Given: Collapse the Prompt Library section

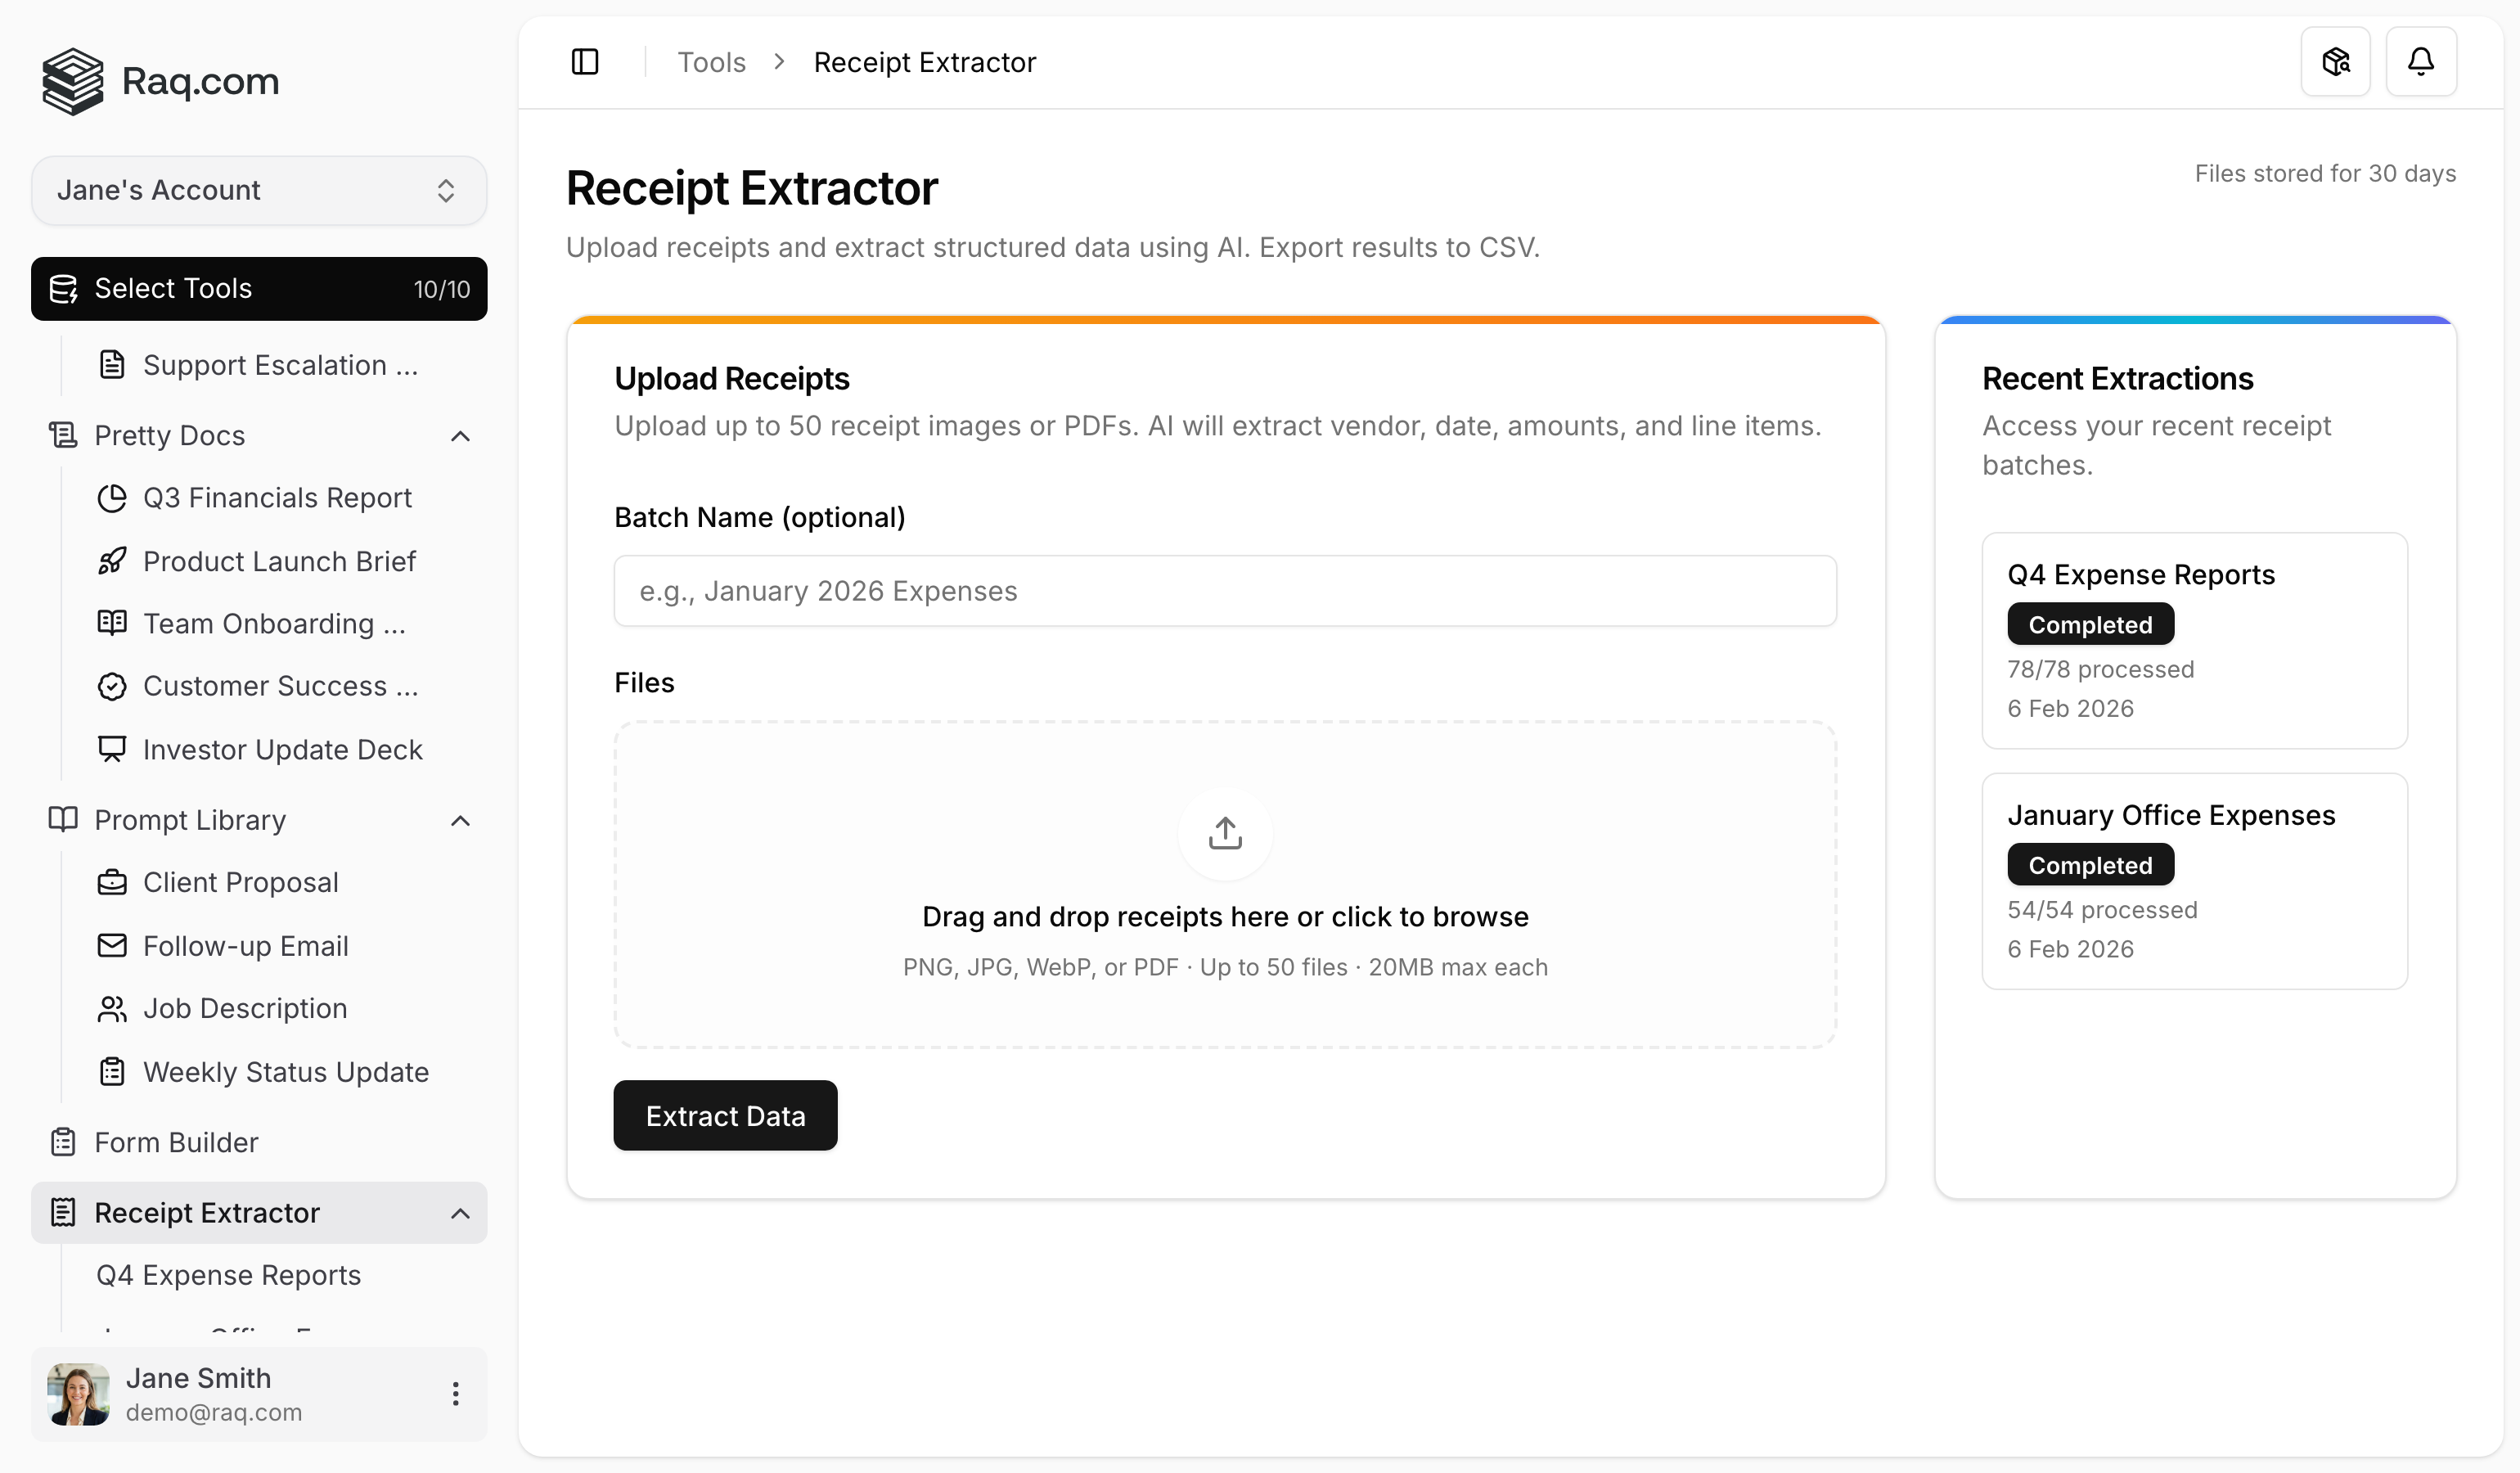Looking at the screenshot, I should (x=460, y=820).
